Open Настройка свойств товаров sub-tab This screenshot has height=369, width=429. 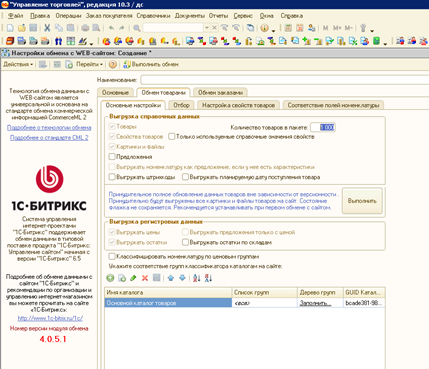click(238, 105)
